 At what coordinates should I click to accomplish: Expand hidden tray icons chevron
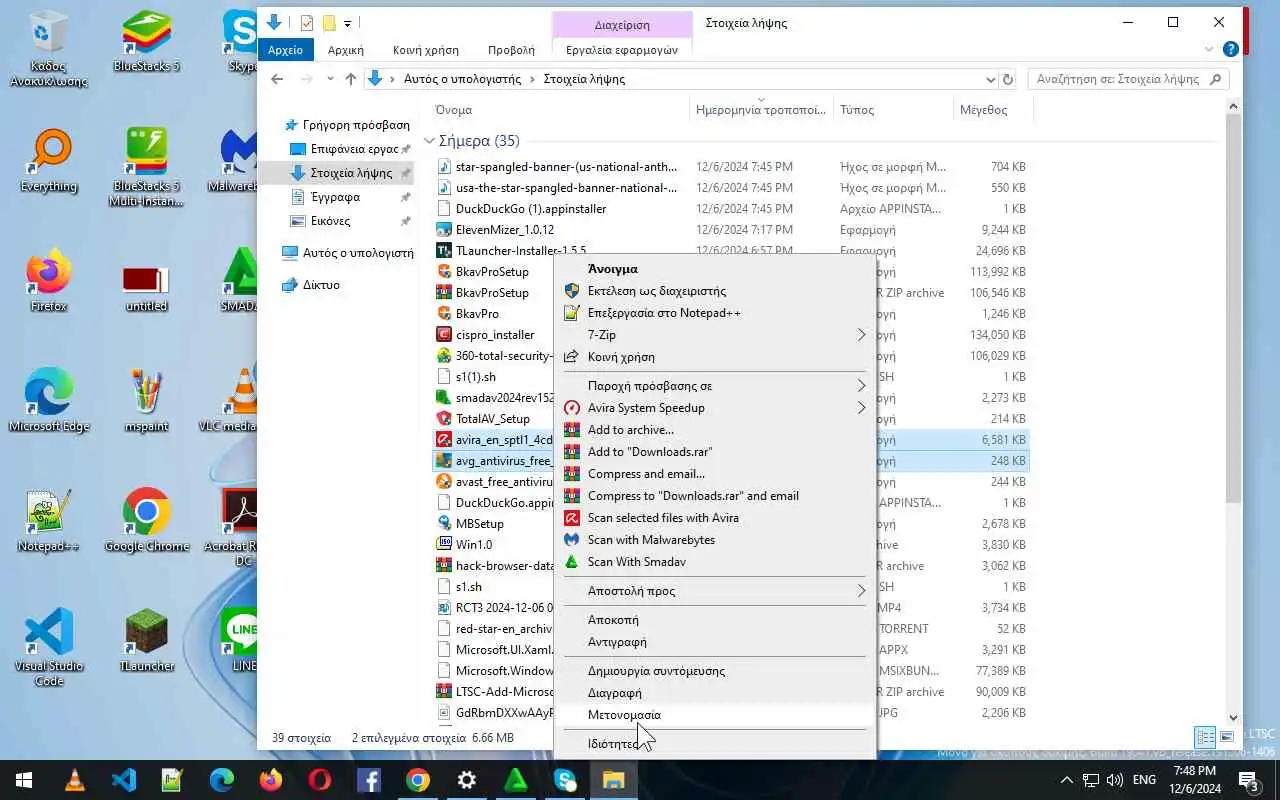(1066, 780)
